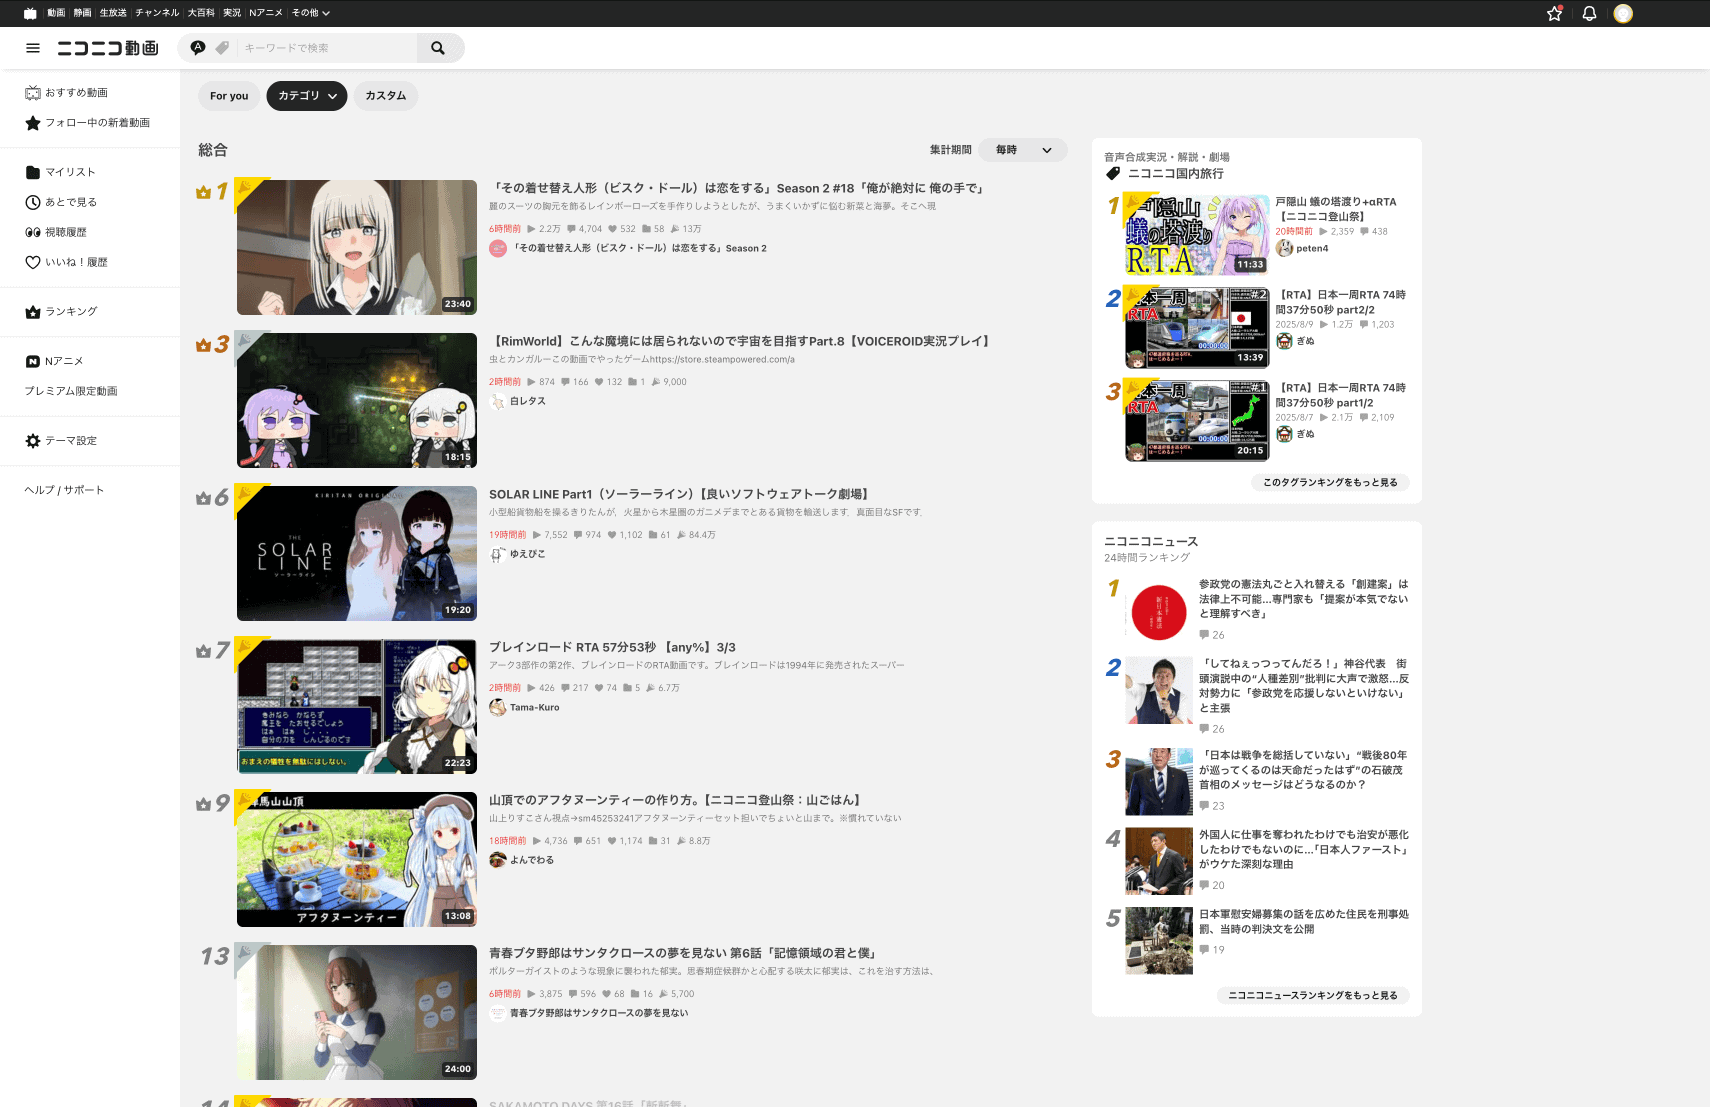Expand the その他 dropdown

pyautogui.click(x=310, y=13)
